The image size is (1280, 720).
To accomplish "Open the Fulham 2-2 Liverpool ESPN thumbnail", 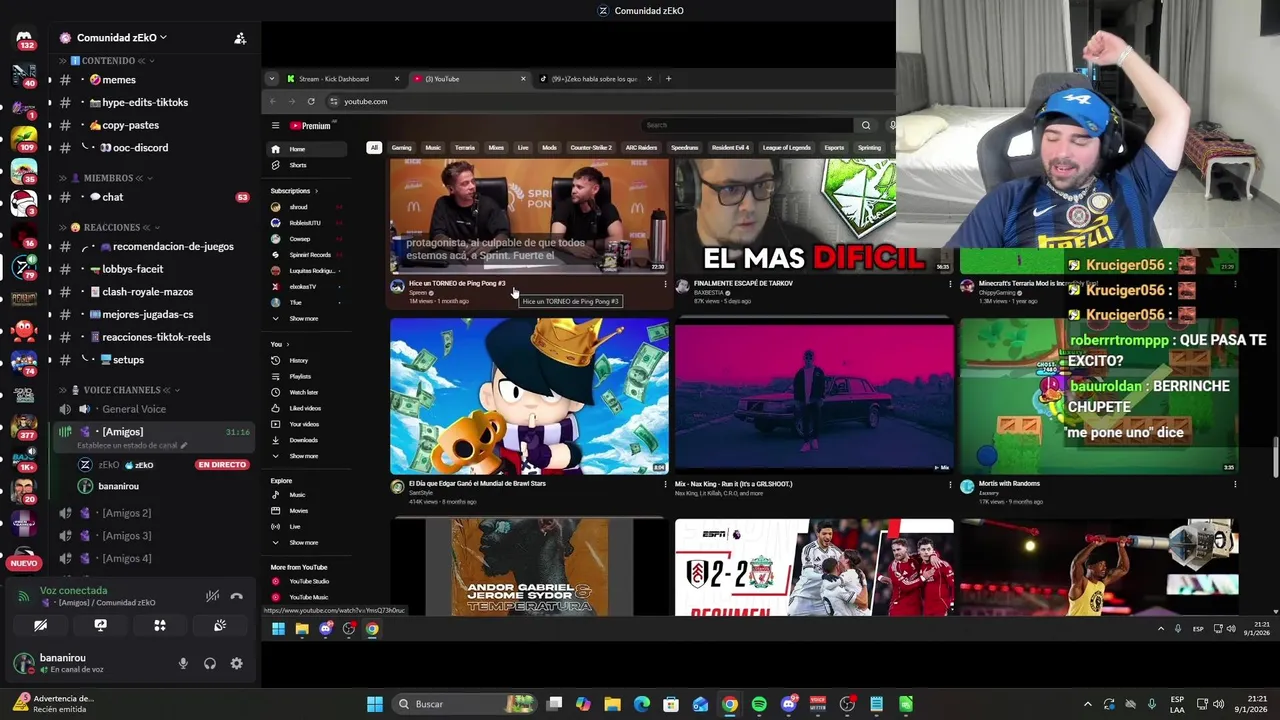I will 814,568.
